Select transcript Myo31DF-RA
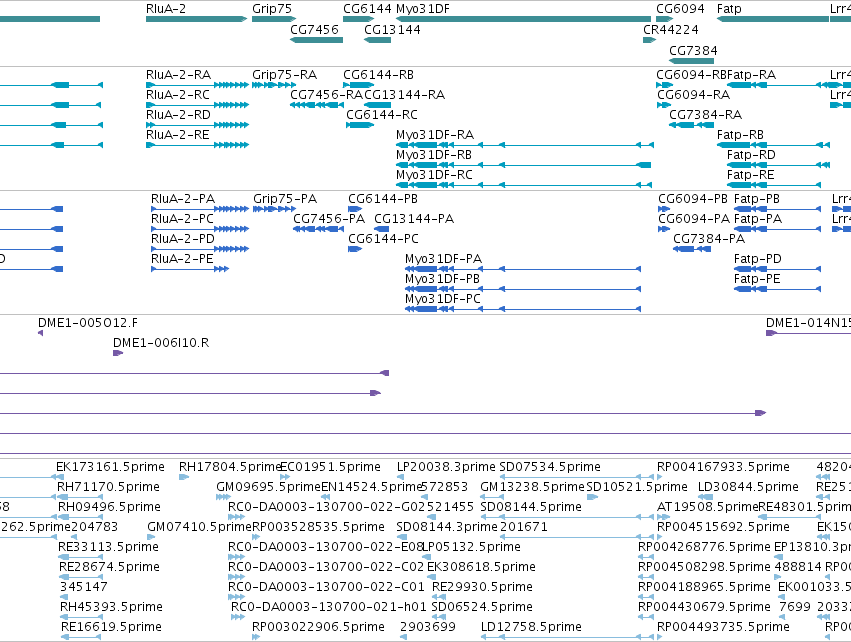The height and width of the screenshot is (642, 851). (525, 145)
